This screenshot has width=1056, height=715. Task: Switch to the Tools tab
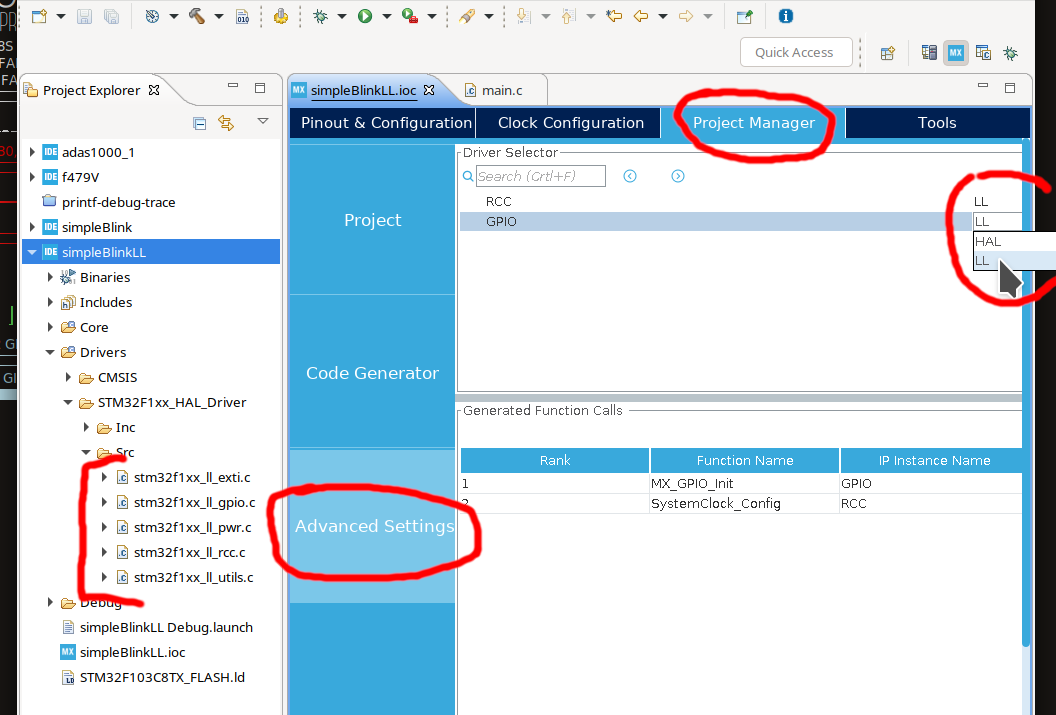pos(937,123)
